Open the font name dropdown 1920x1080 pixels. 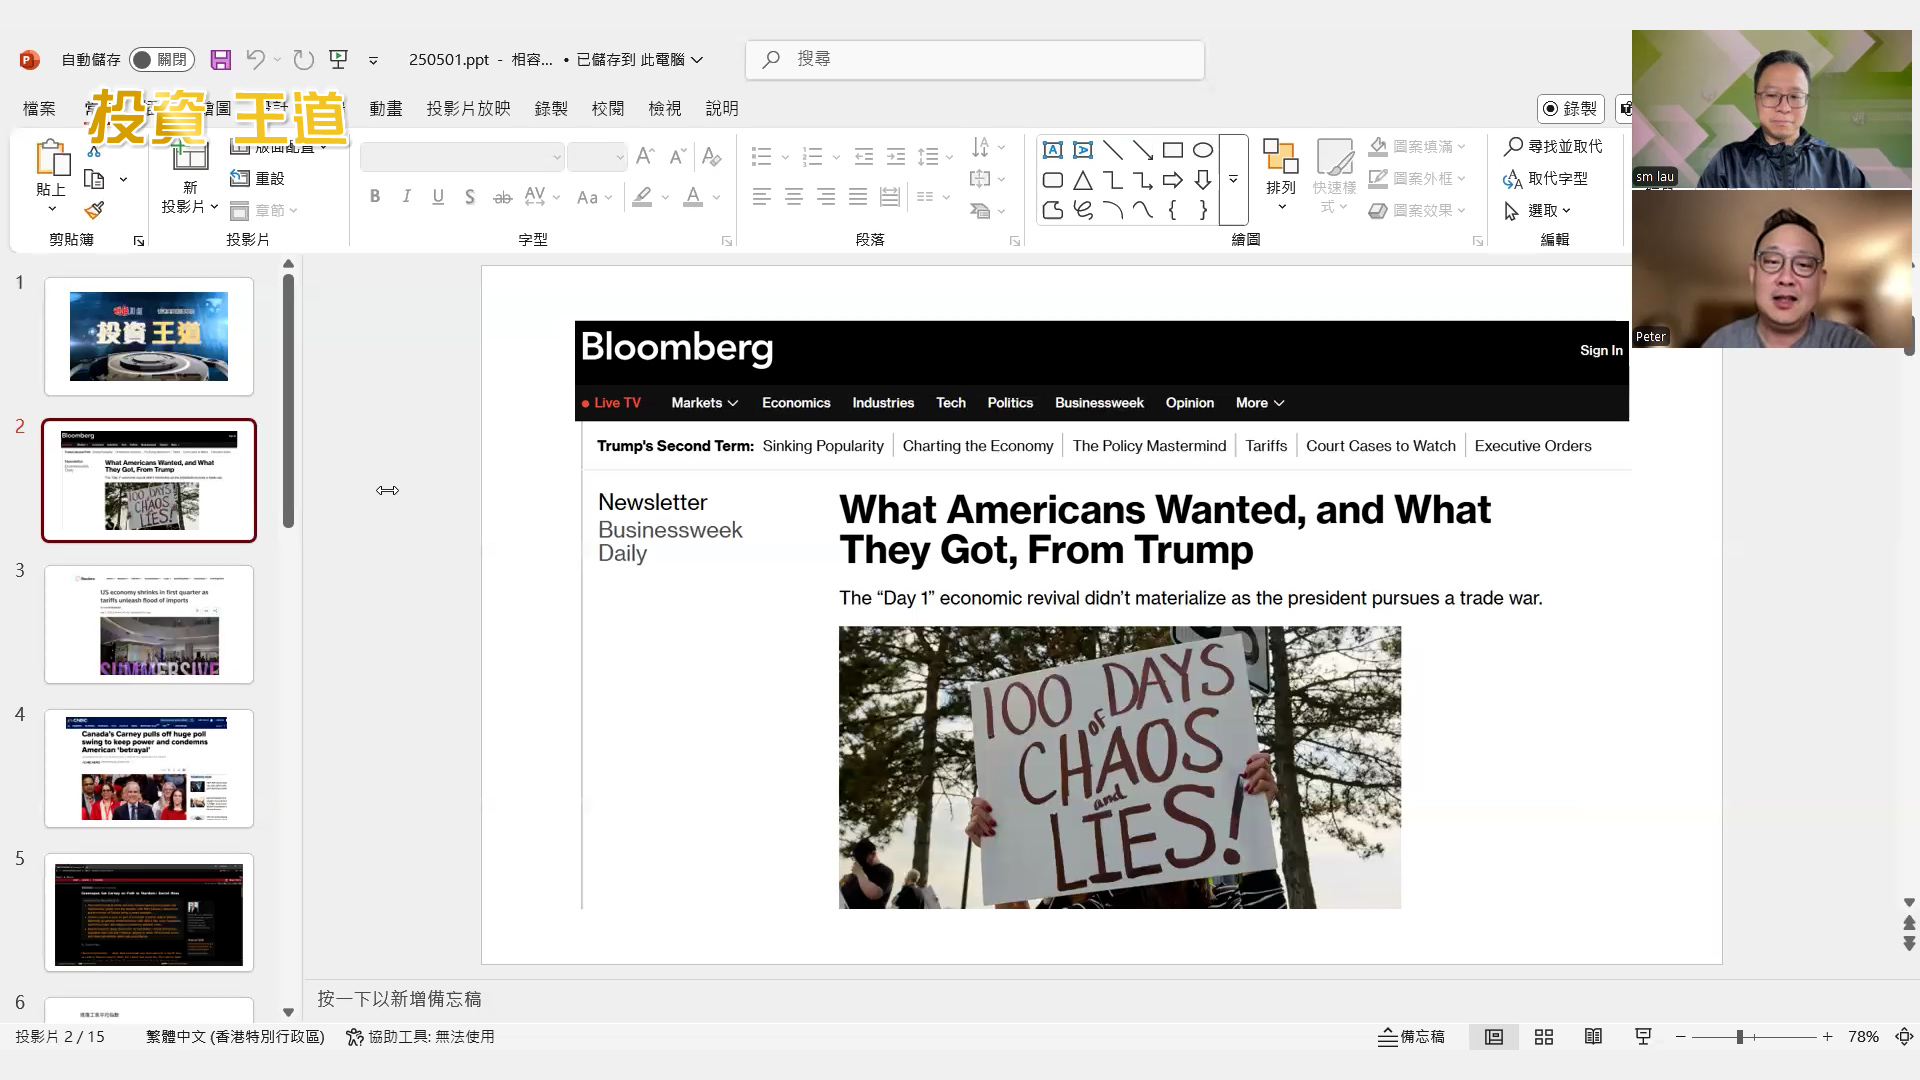point(557,157)
